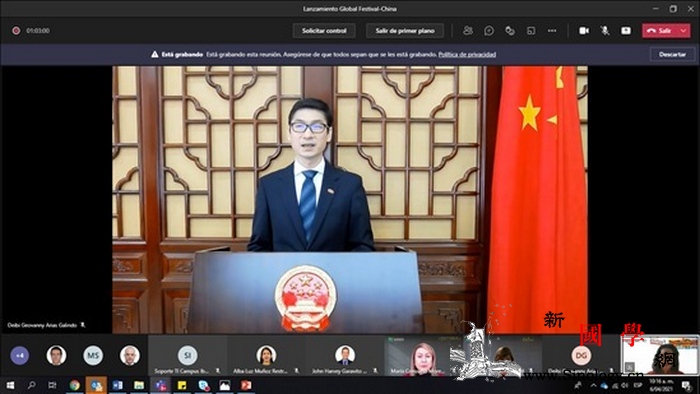700x394 pixels.
Task: Switch to Microsoft Teams taskbar icon
Action: pyautogui.click(x=160, y=385)
